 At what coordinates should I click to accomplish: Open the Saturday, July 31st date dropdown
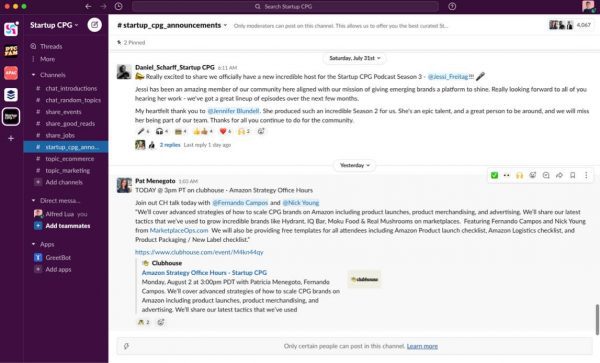click(x=355, y=58)
